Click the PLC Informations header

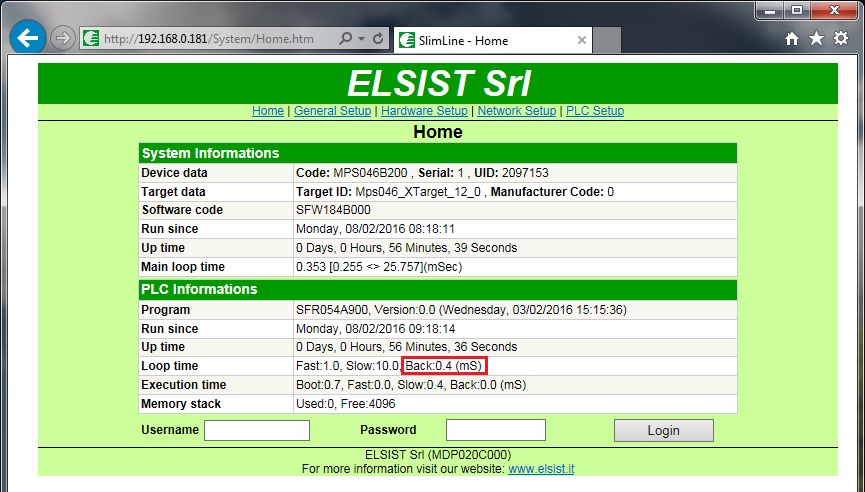(437, 290)
